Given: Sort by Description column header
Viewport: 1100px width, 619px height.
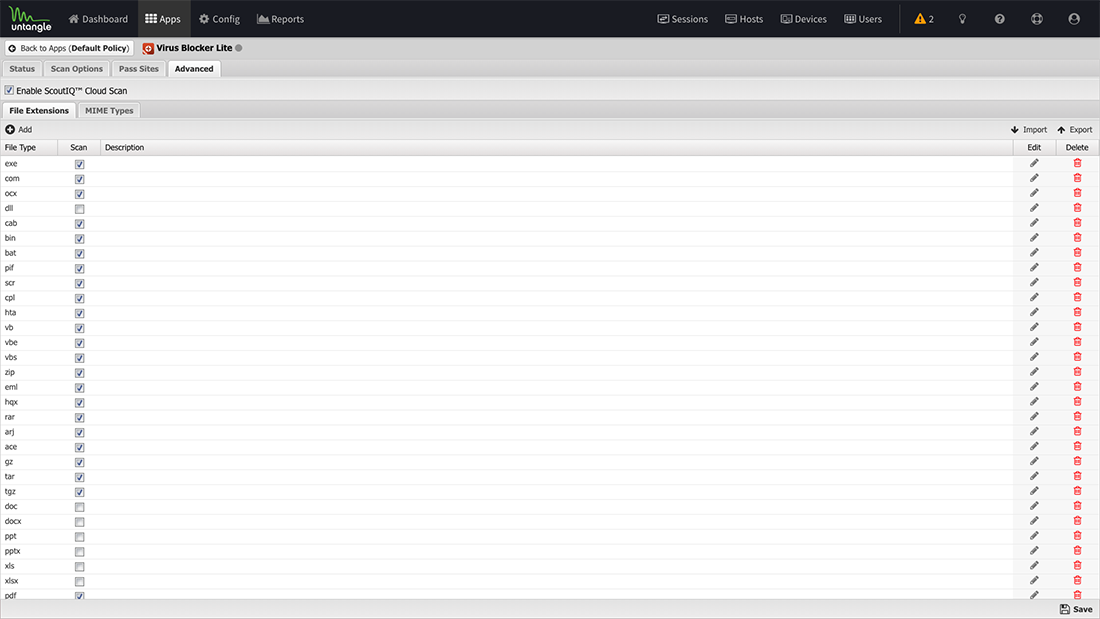Looking at the screenshot, I should point(557,147).
